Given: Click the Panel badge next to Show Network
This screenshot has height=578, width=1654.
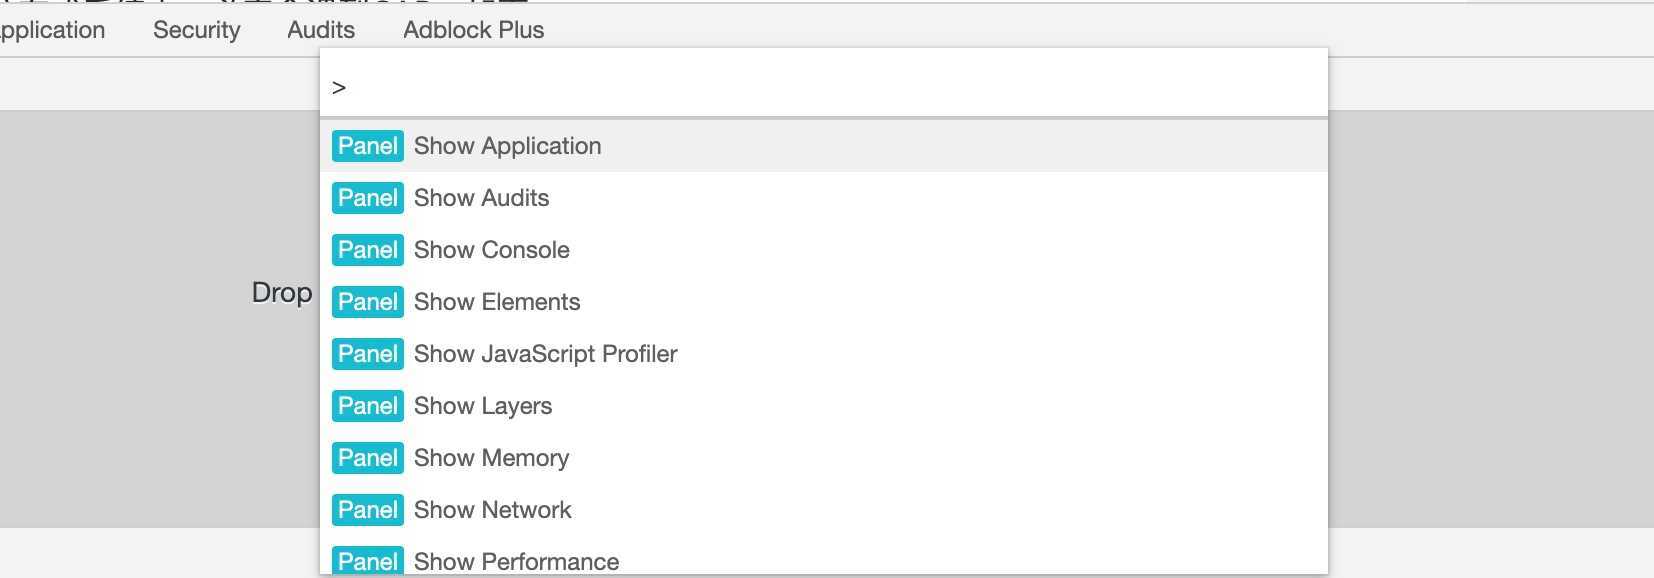Looking at the screenshot, I should tap(367, 510).
